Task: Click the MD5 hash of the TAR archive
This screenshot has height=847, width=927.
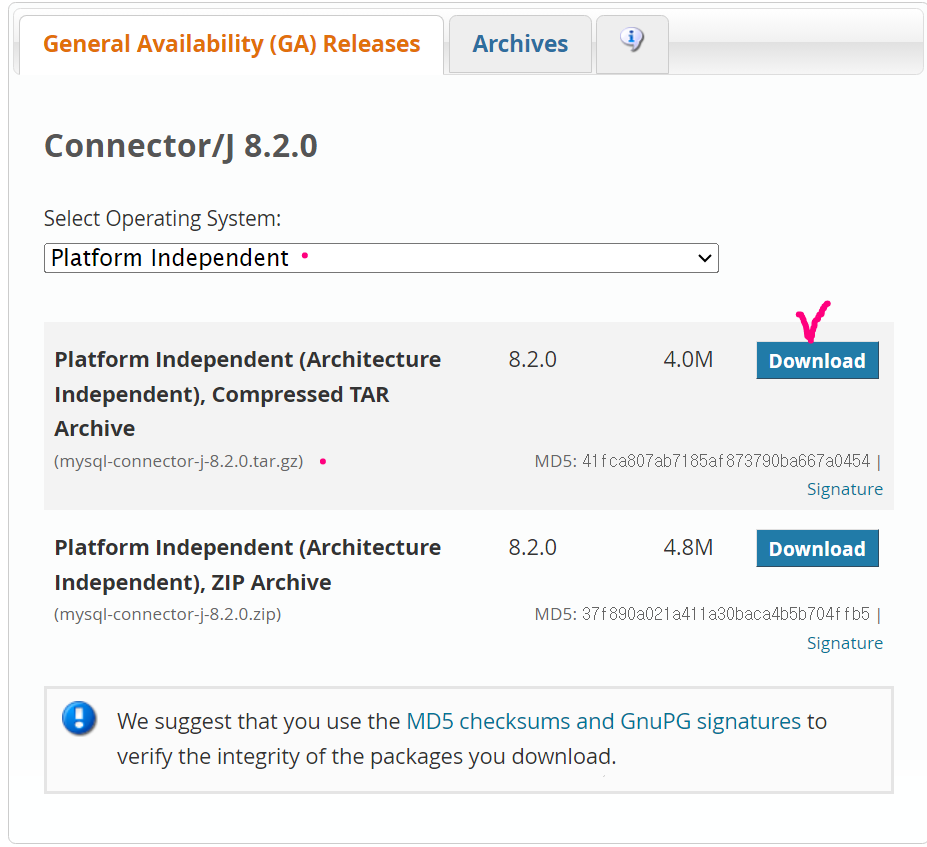Action: click(x=726, y=461)
